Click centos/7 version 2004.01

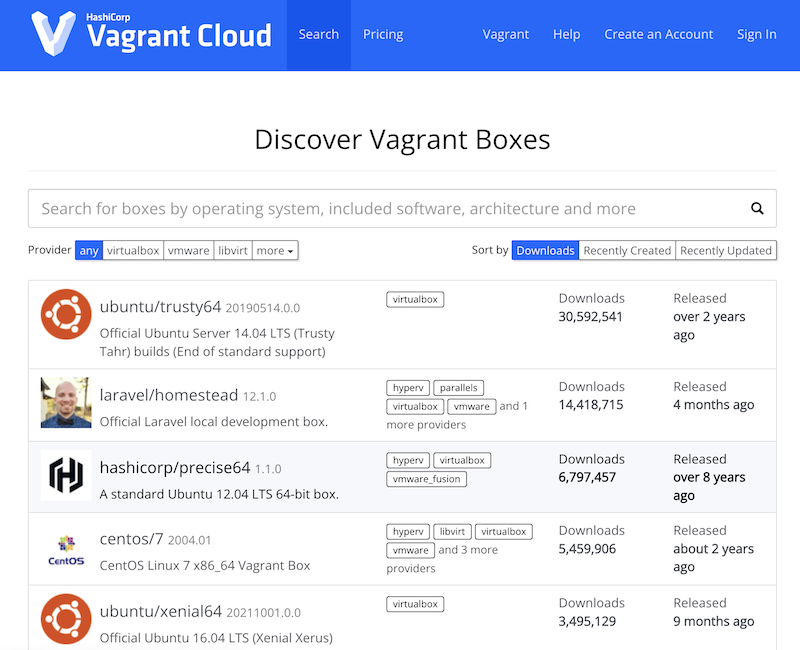[x=189, y=540]
